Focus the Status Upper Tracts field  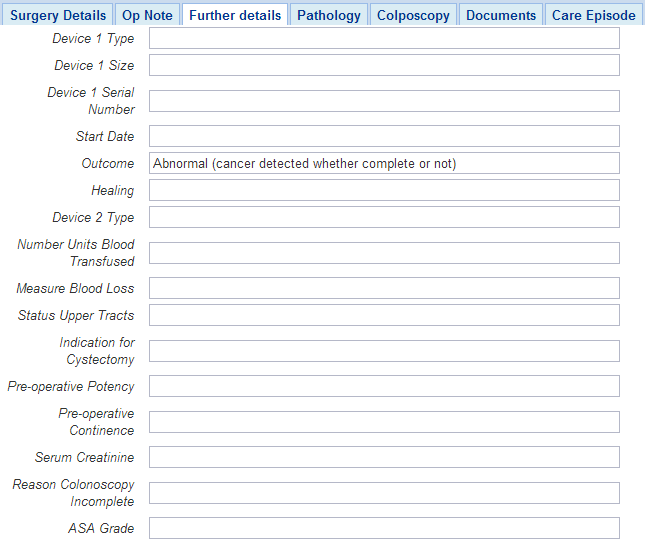click(x=384, y=315)
